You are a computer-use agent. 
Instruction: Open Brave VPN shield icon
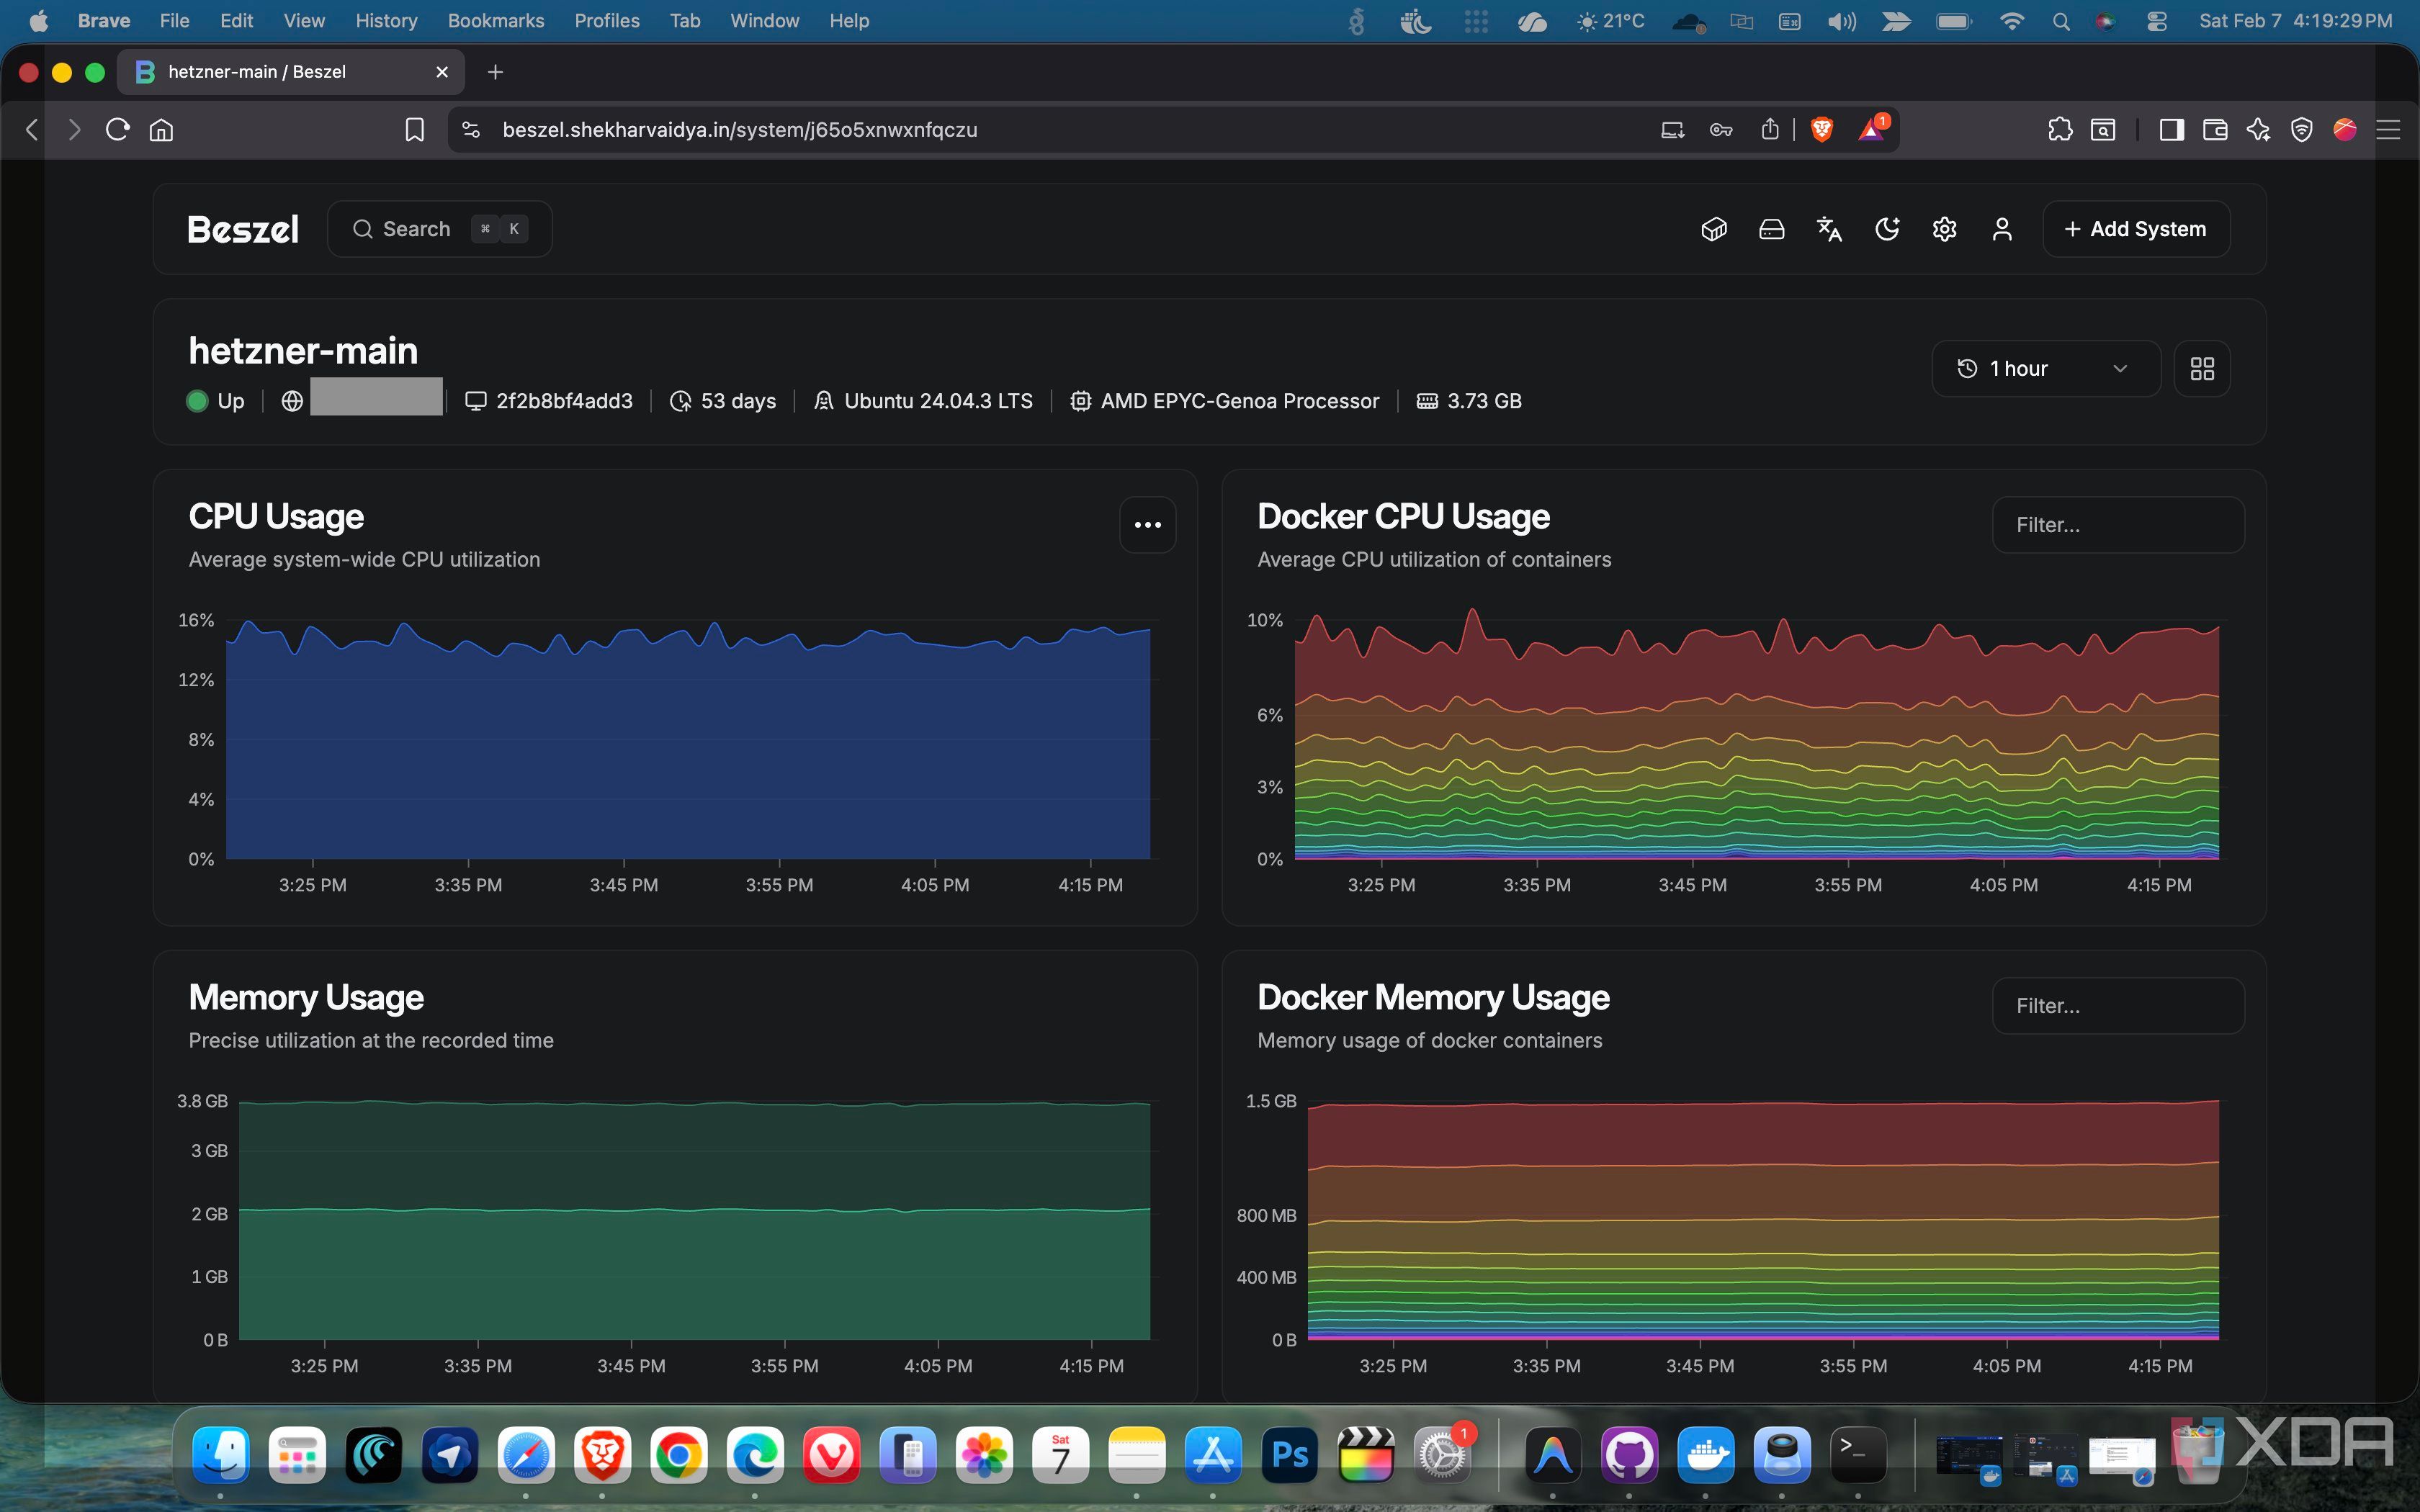tap(2301, 130)
